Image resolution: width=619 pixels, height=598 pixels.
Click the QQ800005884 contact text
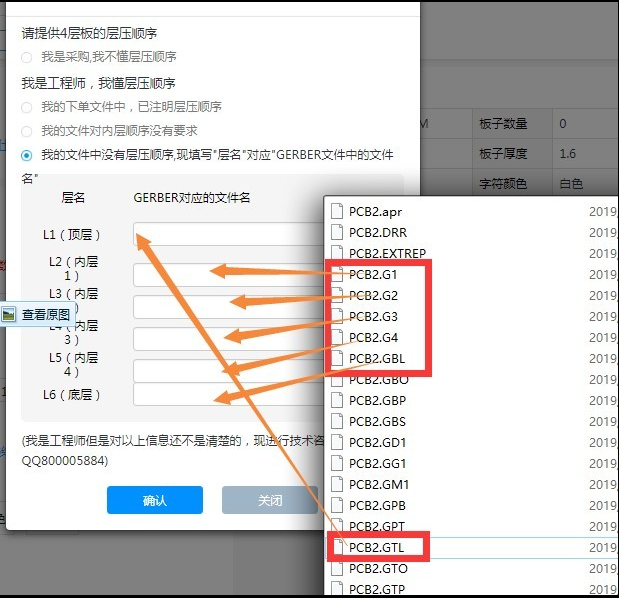point(63,460)
